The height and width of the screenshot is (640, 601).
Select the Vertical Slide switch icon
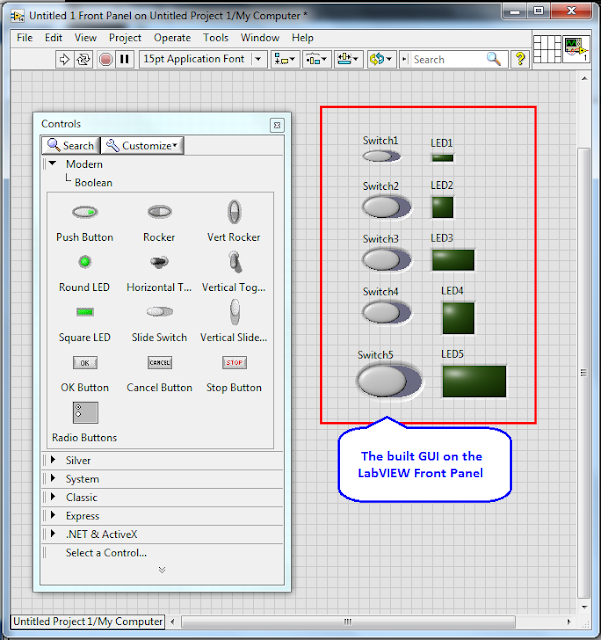[x=235, y=311]
